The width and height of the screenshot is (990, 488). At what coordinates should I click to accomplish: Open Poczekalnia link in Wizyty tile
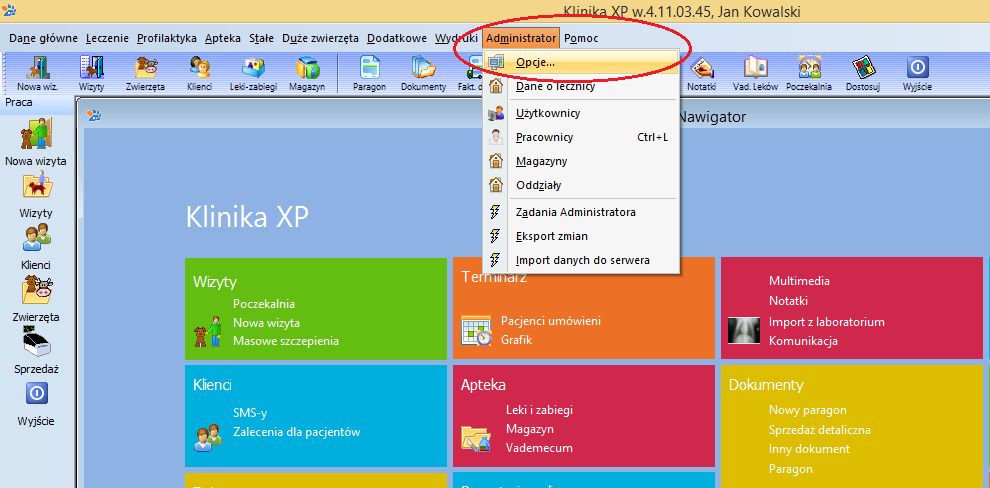264,304
